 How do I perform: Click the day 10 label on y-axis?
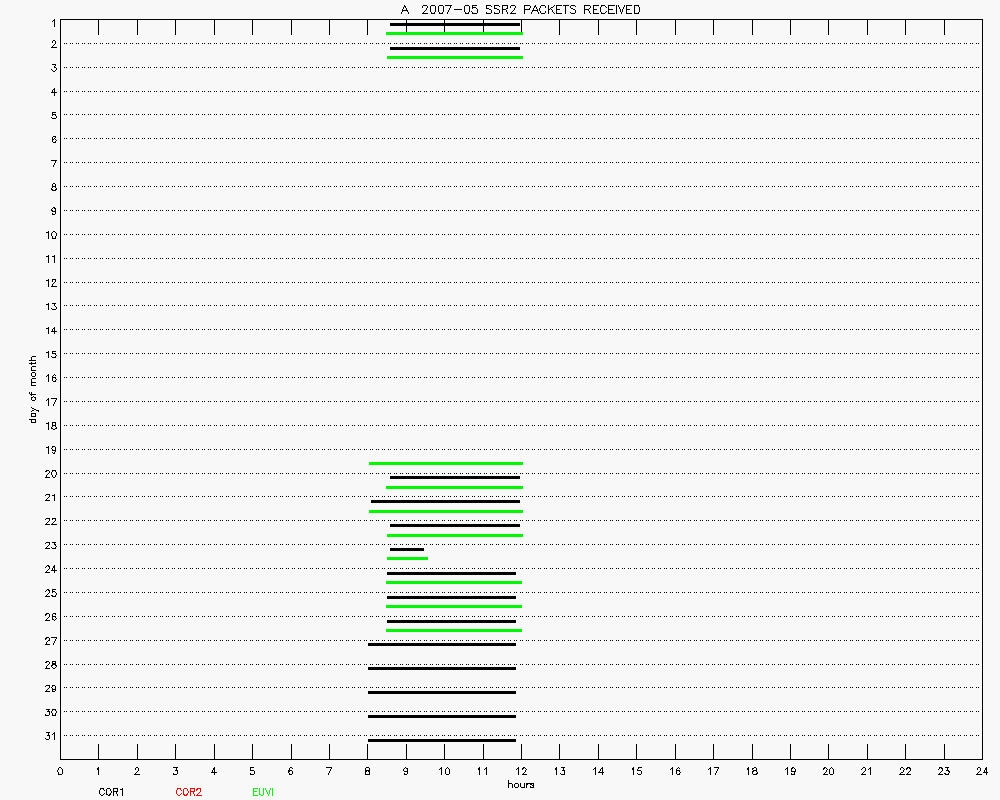pos(50,235)
